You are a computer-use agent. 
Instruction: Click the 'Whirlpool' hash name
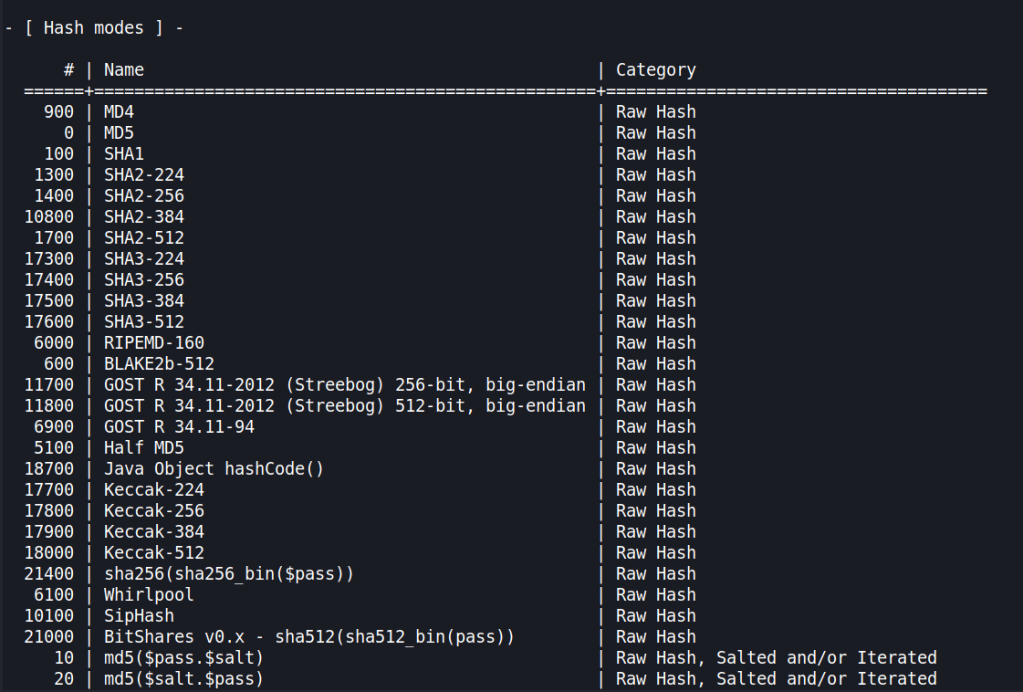pyautogui.click(x=149, y=595)
